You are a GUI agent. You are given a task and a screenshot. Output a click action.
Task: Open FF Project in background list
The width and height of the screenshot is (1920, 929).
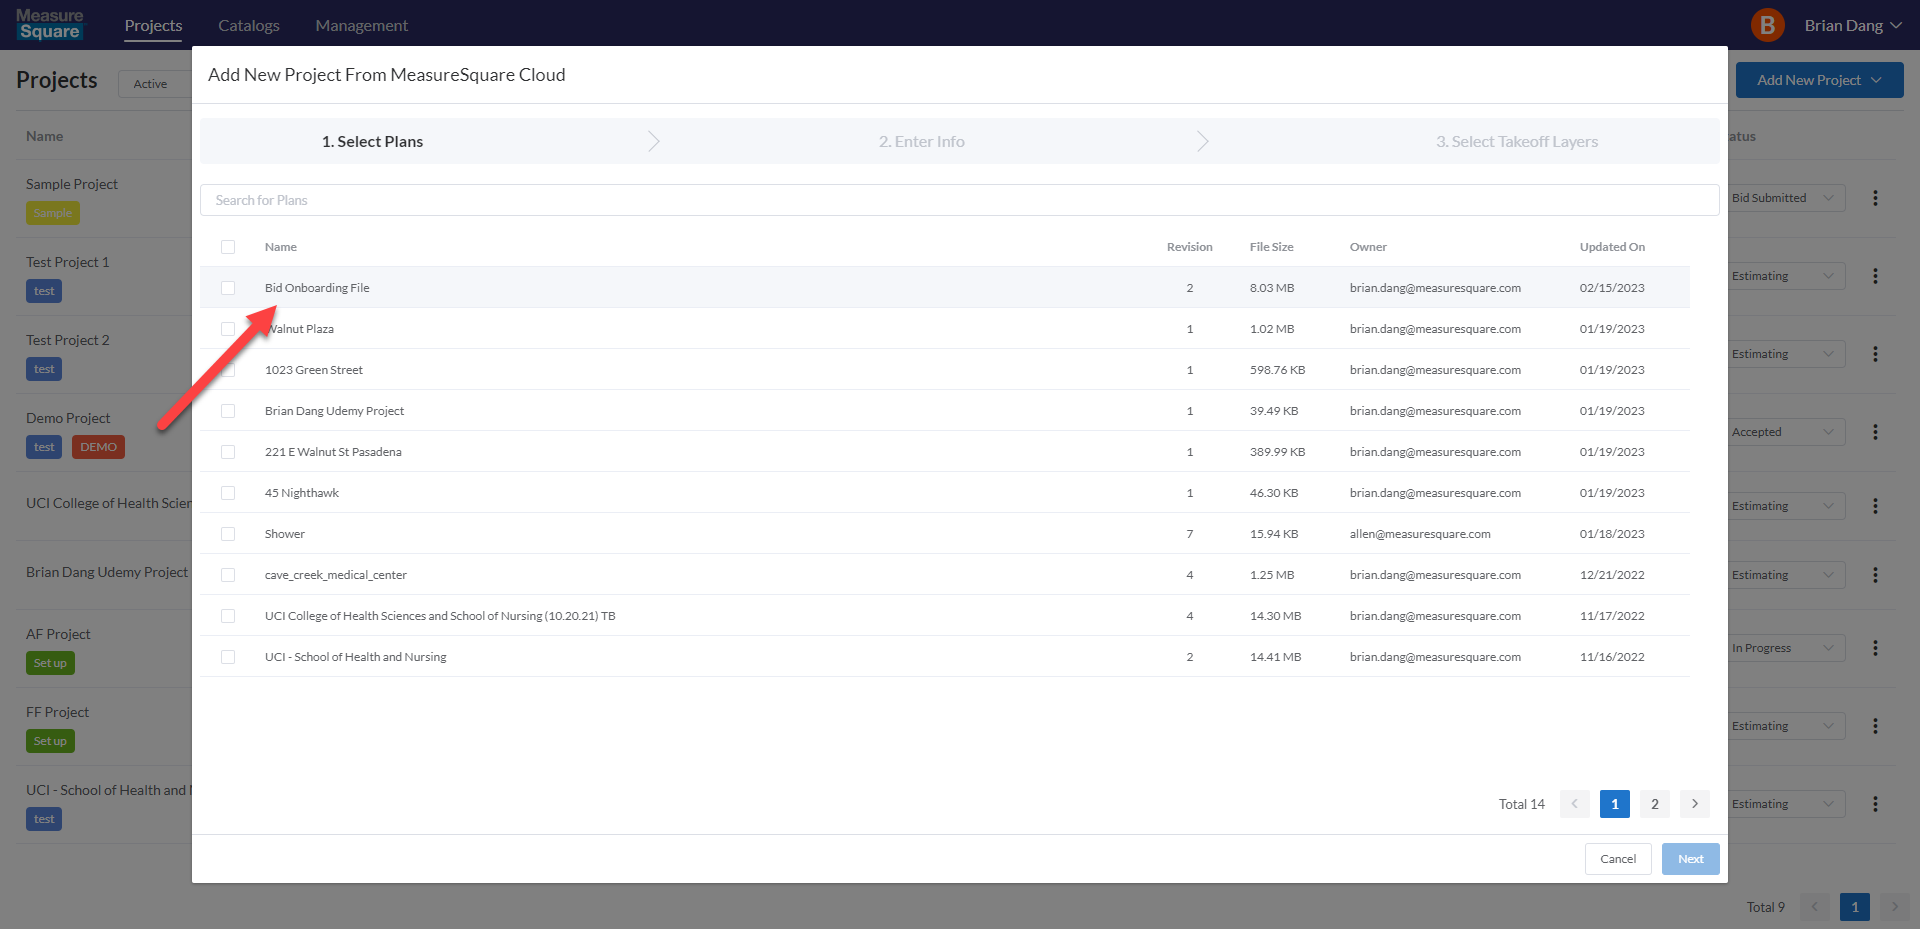click(x=57, y=712)
